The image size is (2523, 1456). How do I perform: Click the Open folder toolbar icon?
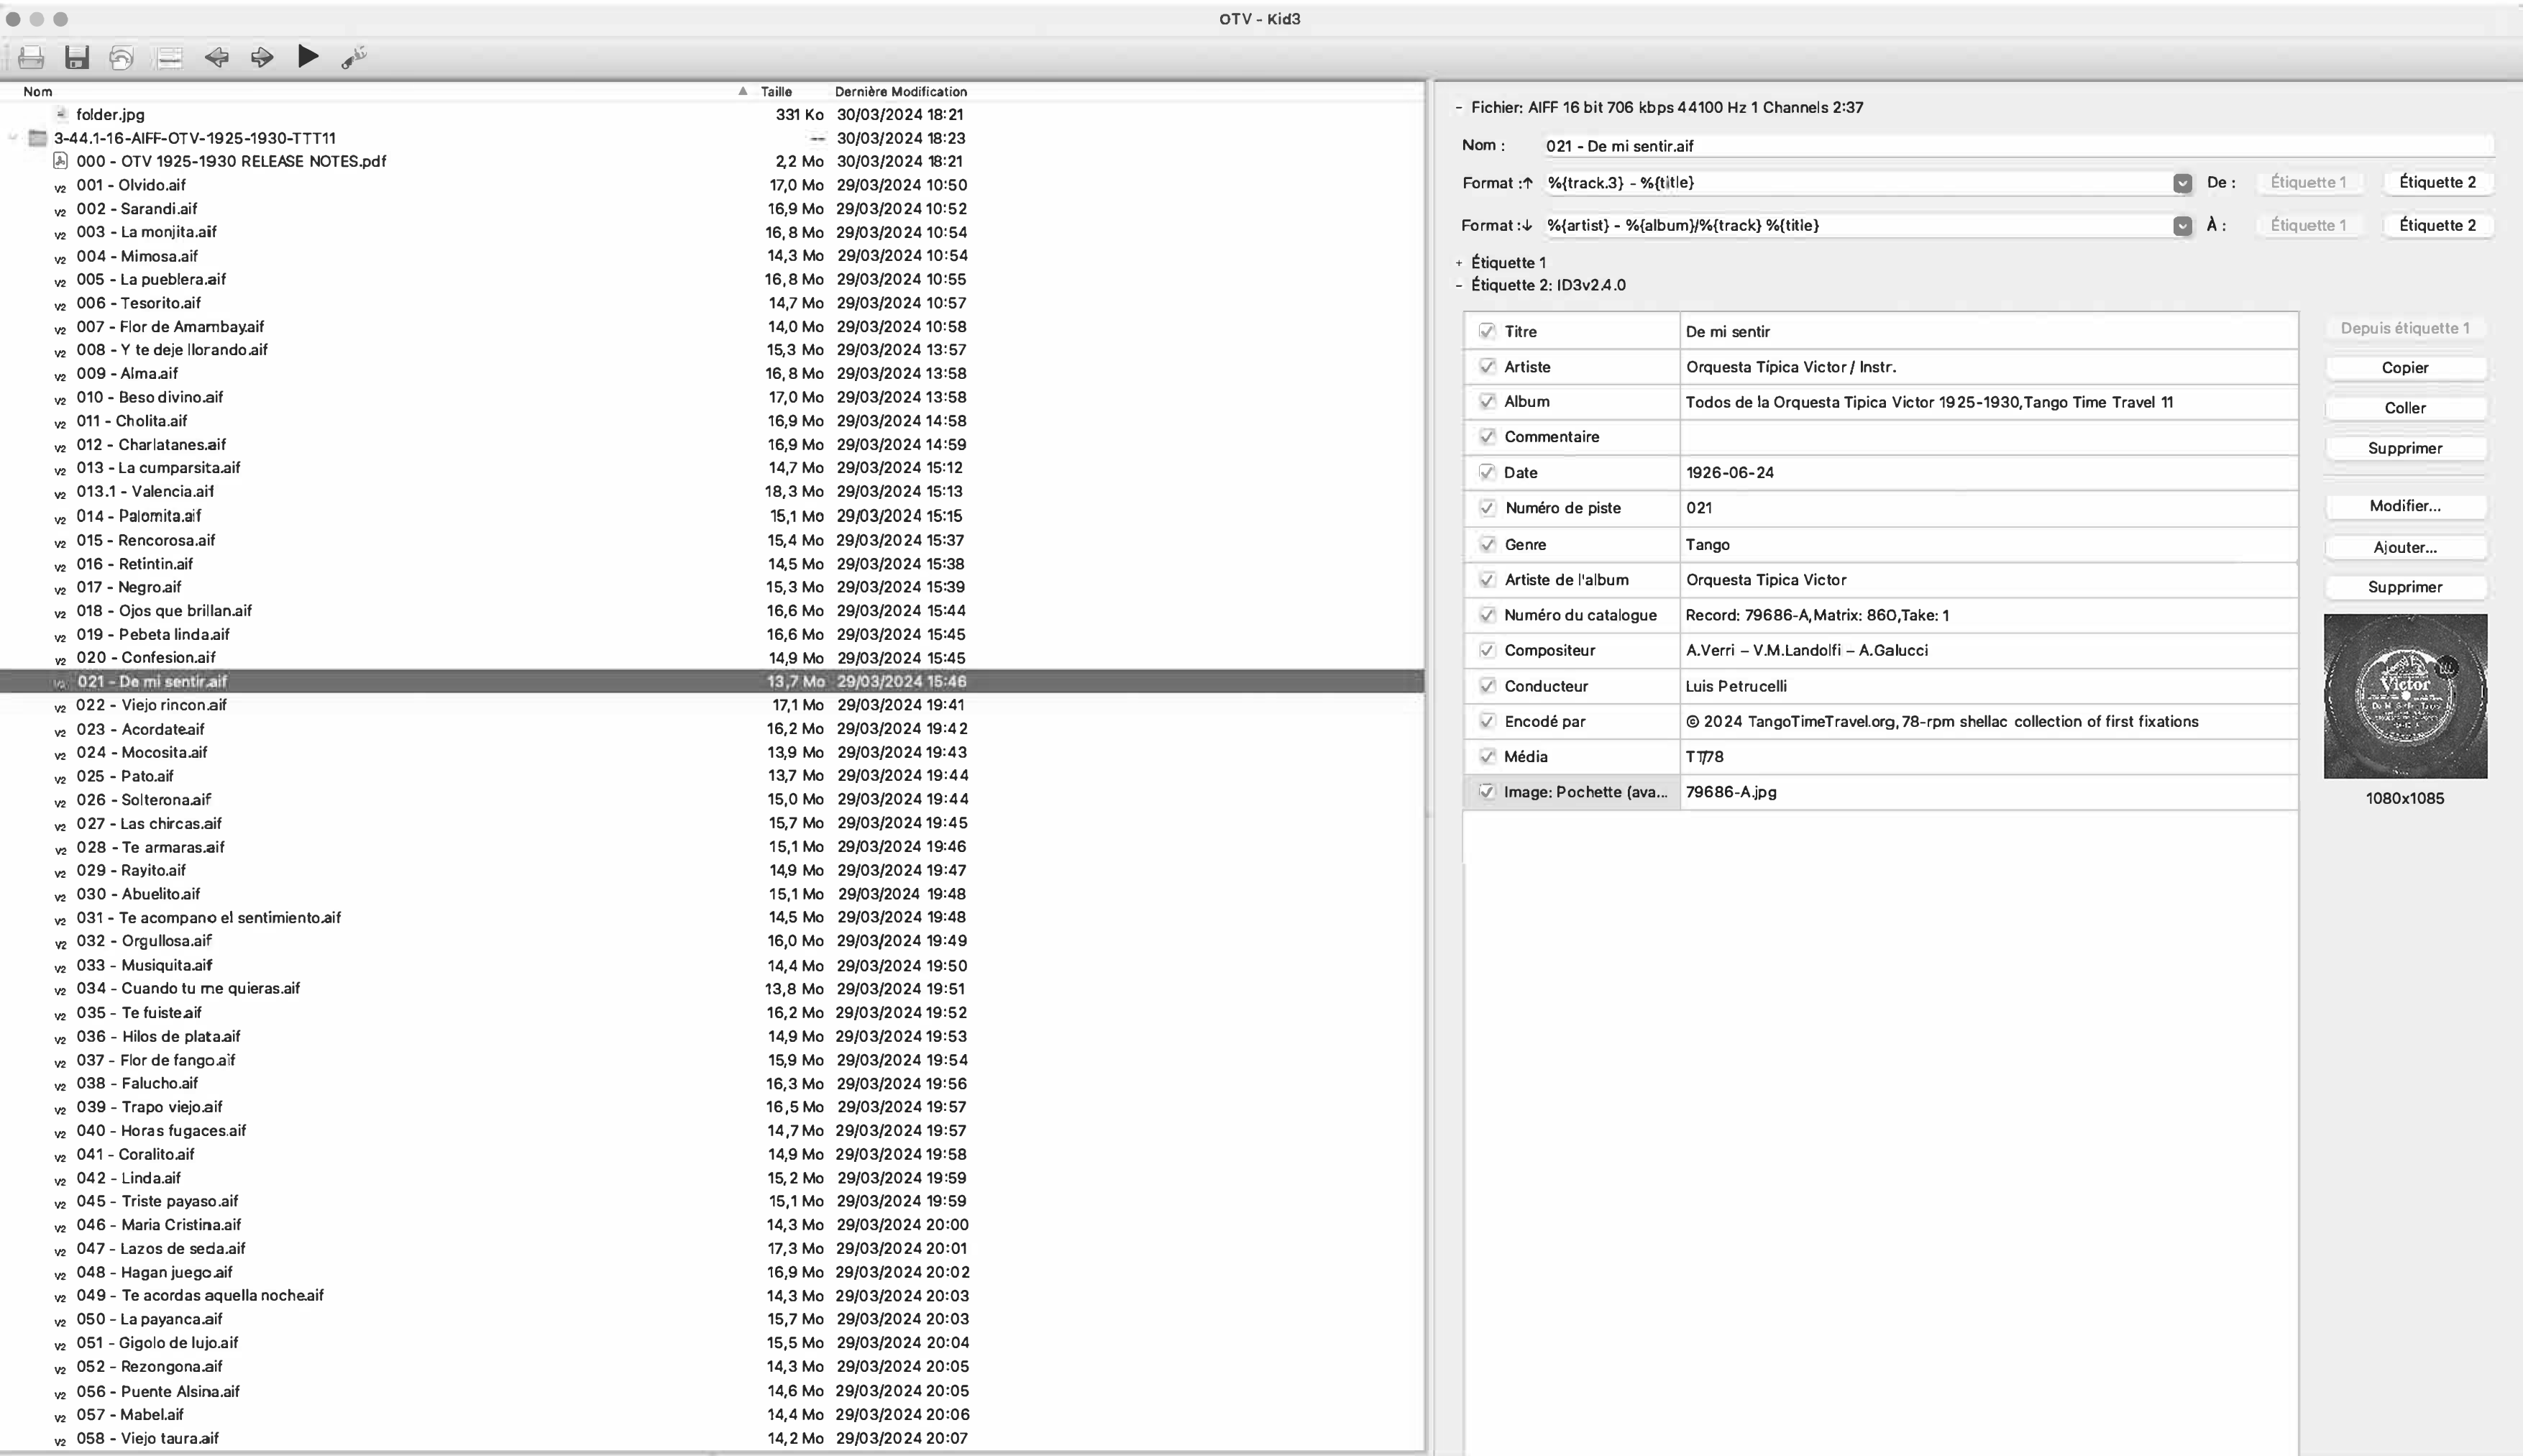point(31,57)
